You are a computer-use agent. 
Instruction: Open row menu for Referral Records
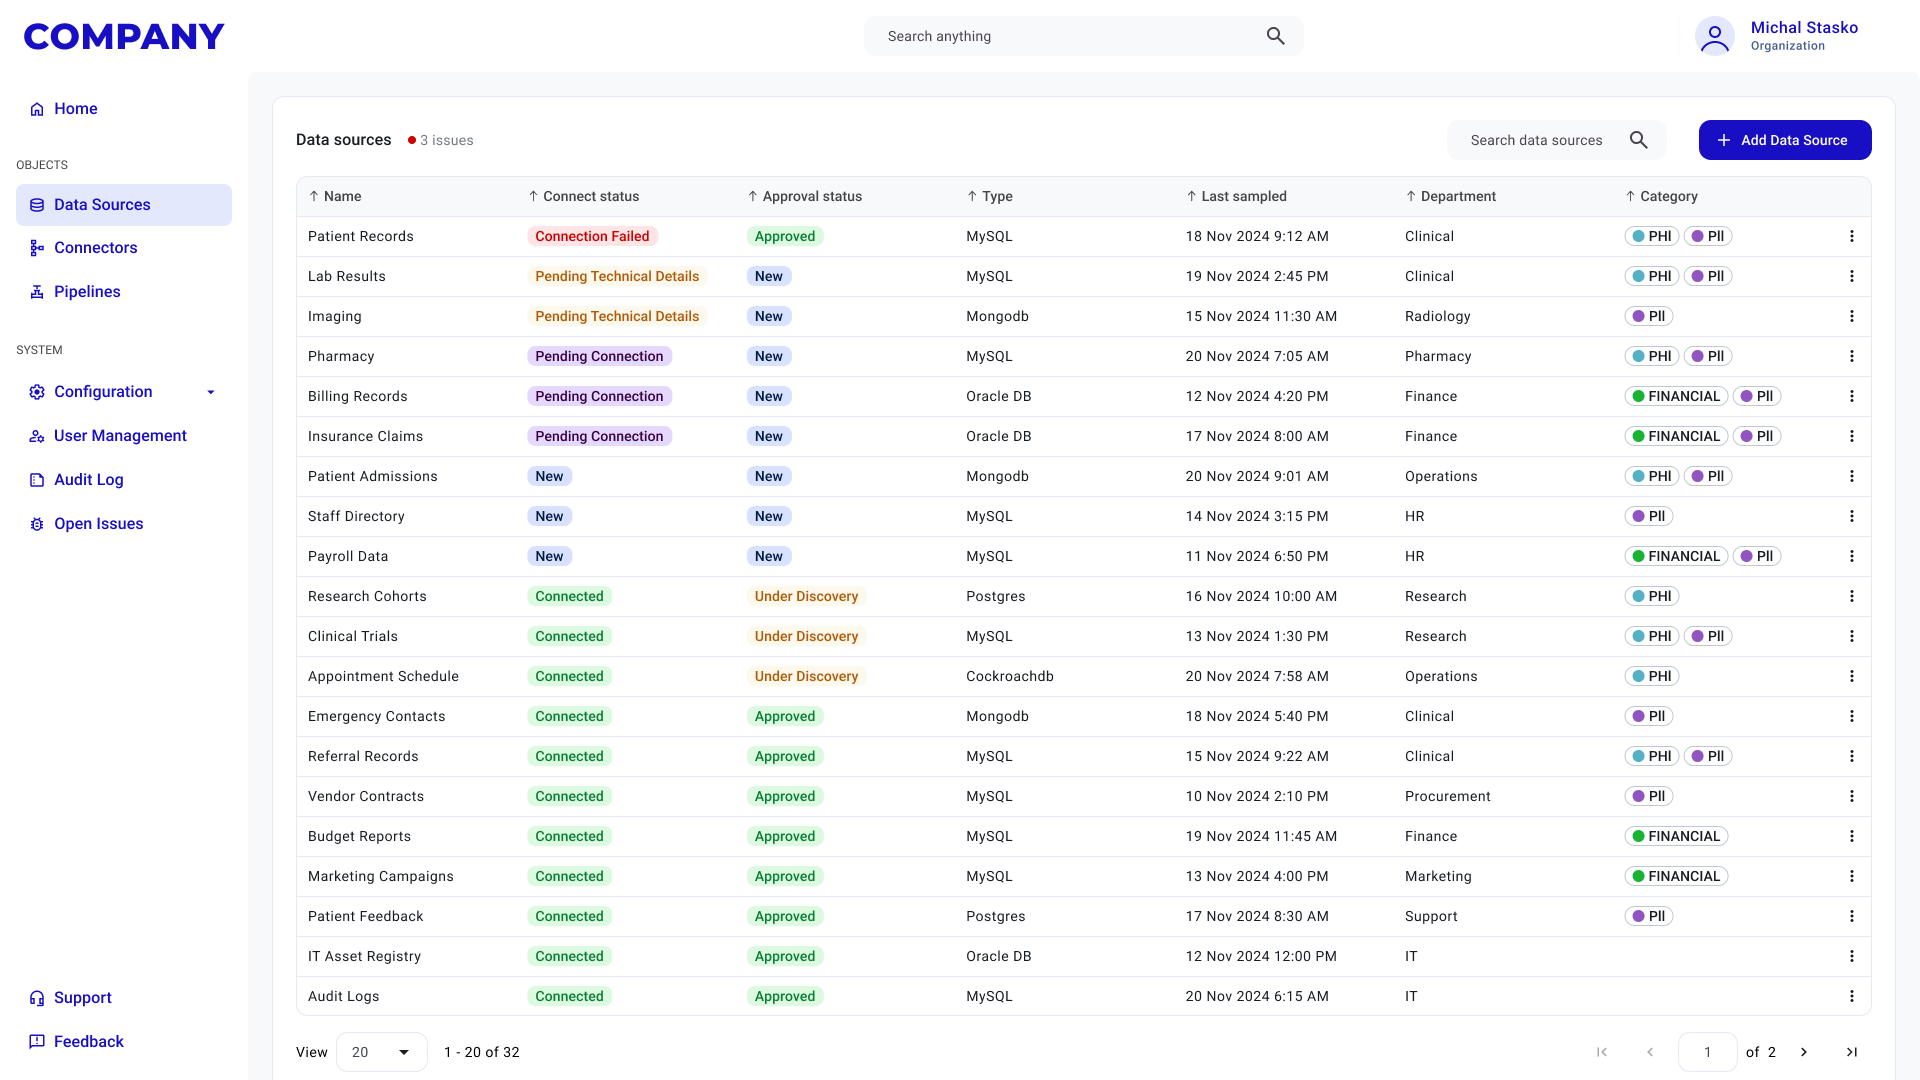[x=1852, y=756]
